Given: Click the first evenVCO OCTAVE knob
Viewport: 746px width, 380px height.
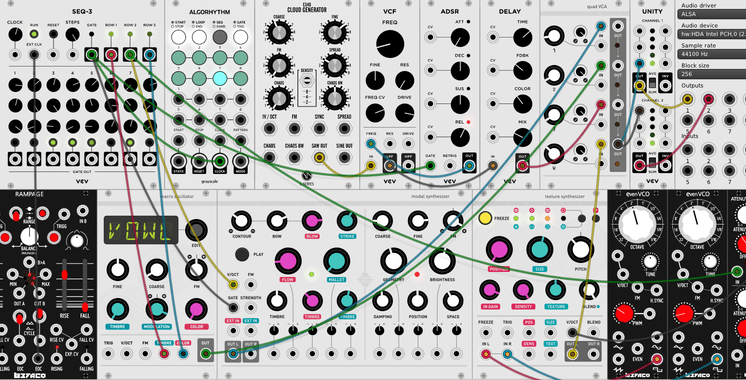Looking at the screenshot, I should pyautogui.click(x=638, y=223).
